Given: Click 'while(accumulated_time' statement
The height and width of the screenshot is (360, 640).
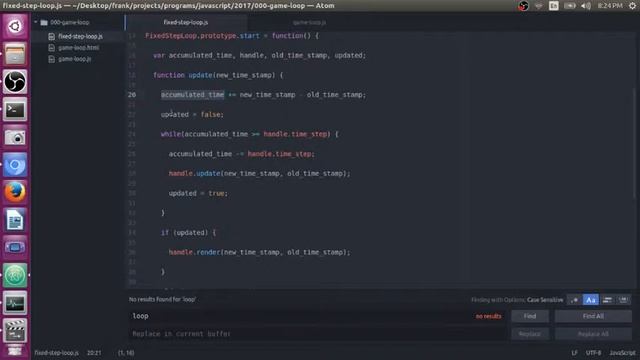Looking at the screenshot, I should click(x=204, y=134).
